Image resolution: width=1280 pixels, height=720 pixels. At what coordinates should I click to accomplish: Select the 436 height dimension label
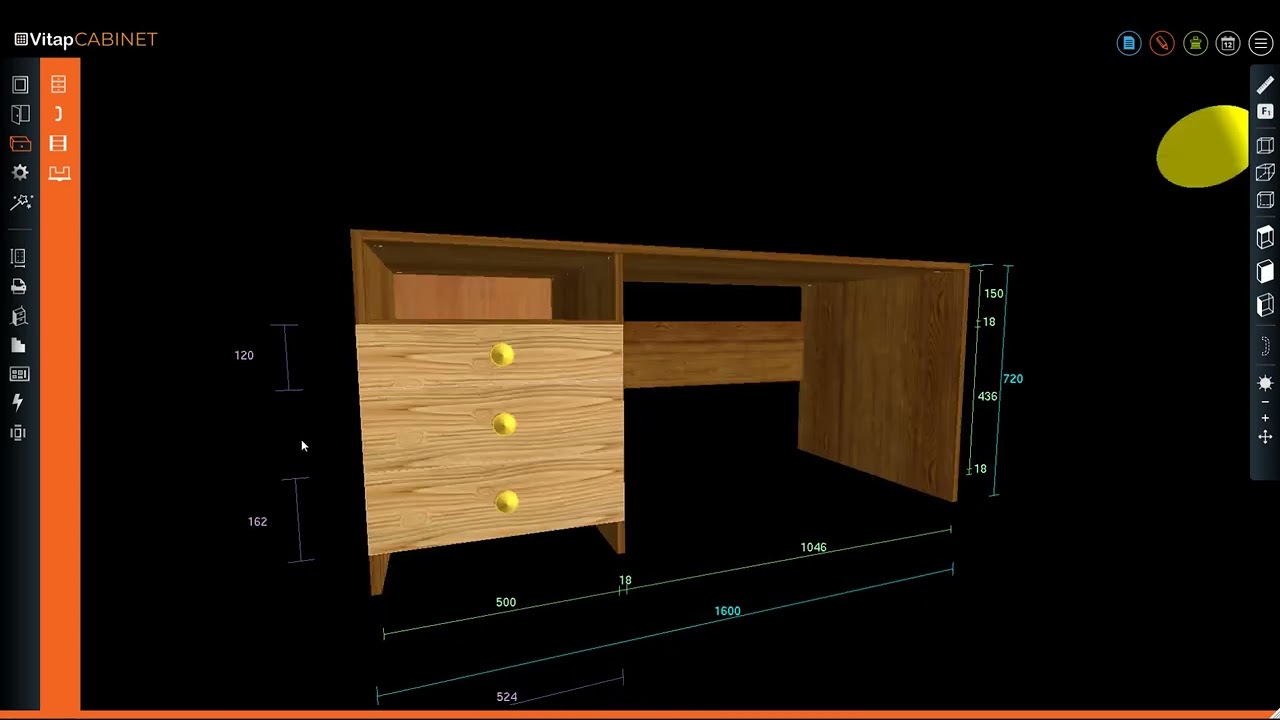tap(987, 397)
